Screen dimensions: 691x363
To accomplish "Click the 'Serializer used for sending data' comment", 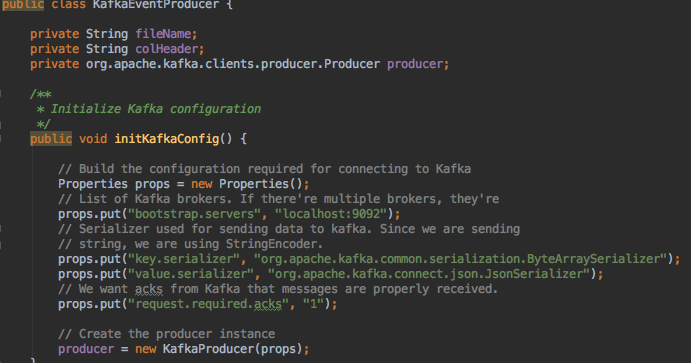I will click(289, 229).
